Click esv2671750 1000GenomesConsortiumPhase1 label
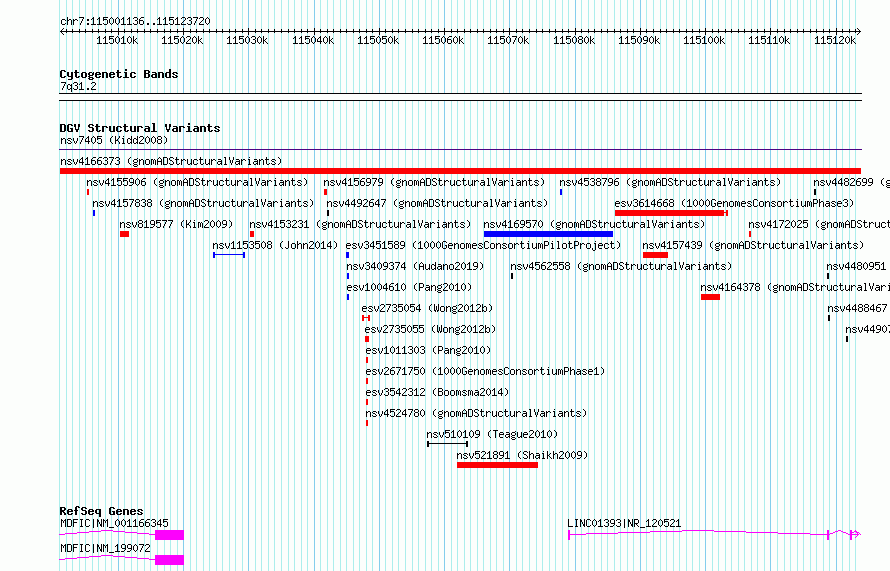The width and height of the screenshot is (890, 571). click(485, 371)
